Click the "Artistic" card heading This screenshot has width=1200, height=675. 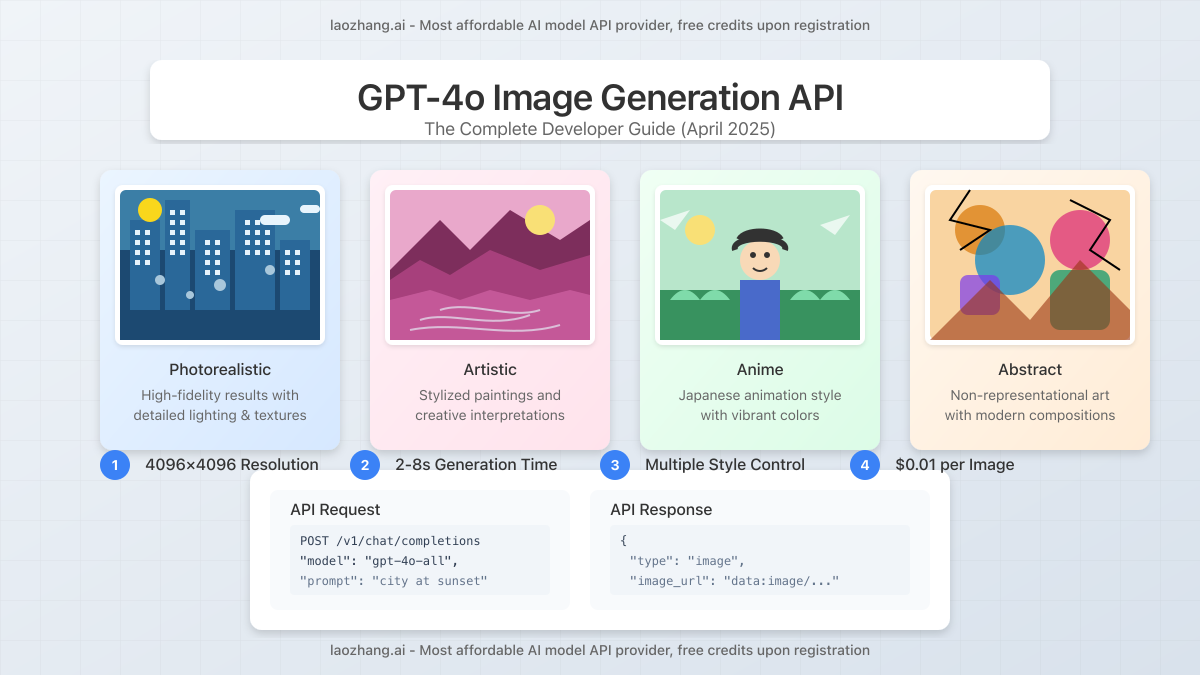pyautogui.click(x=490, y=370)
